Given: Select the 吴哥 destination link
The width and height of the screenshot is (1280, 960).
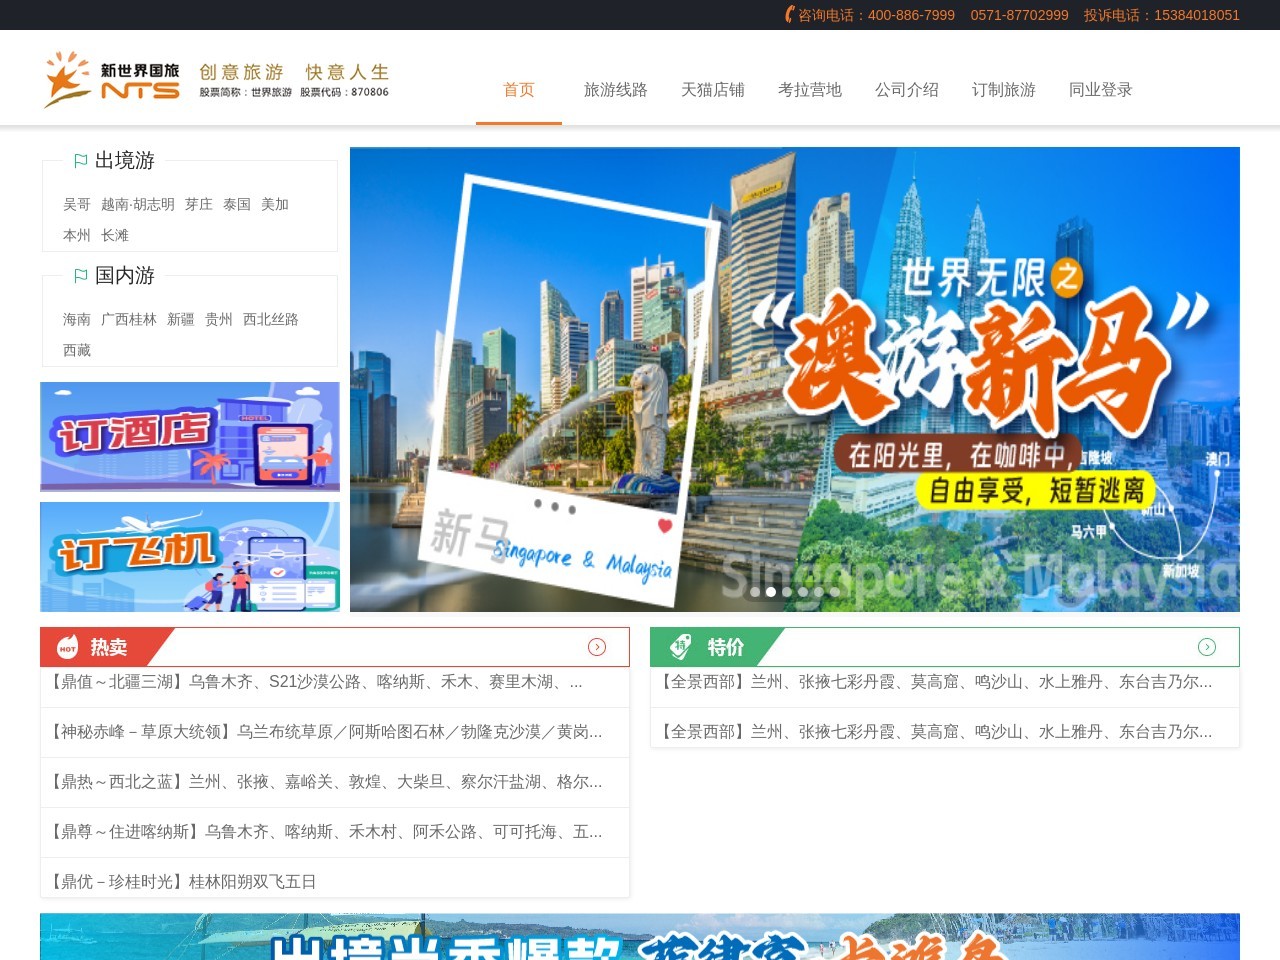Looking at the screenshot, I should click(x=77, y=204).
